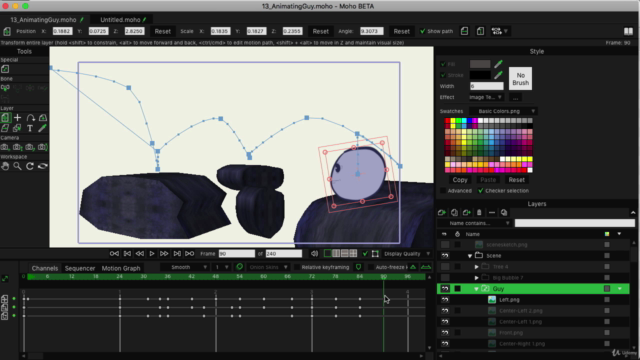The image size is (640, 360).
Task: Play the animation
Action: 151,253
